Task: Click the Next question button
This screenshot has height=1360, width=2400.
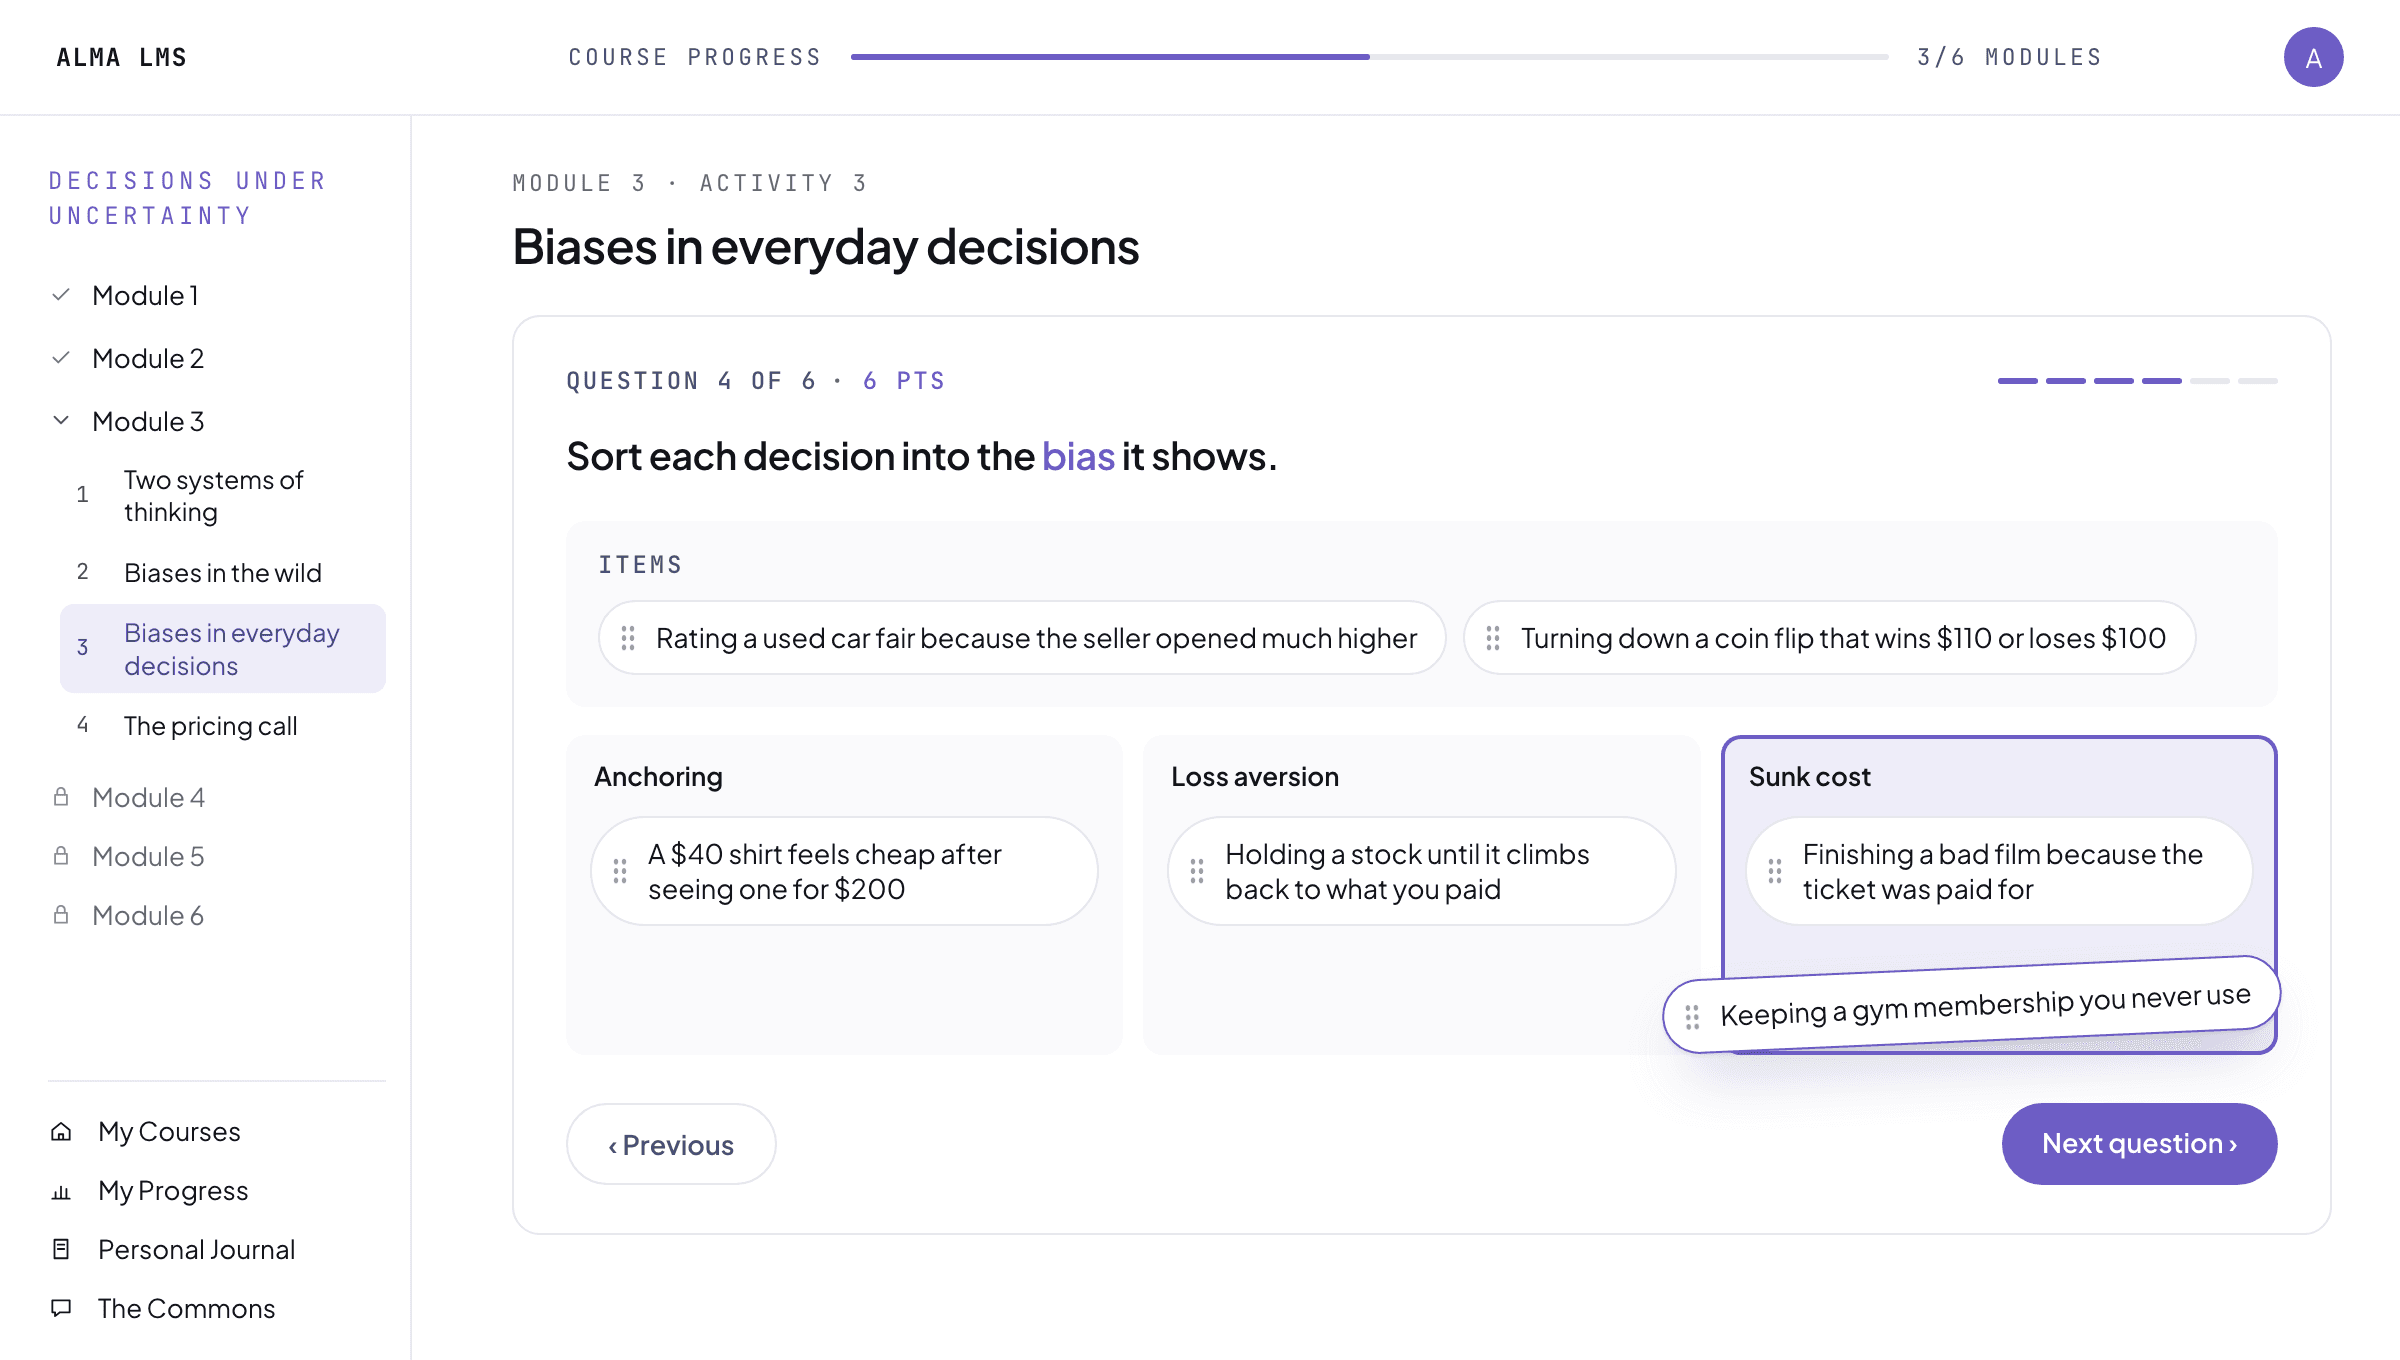Action: [2139, 1144]
